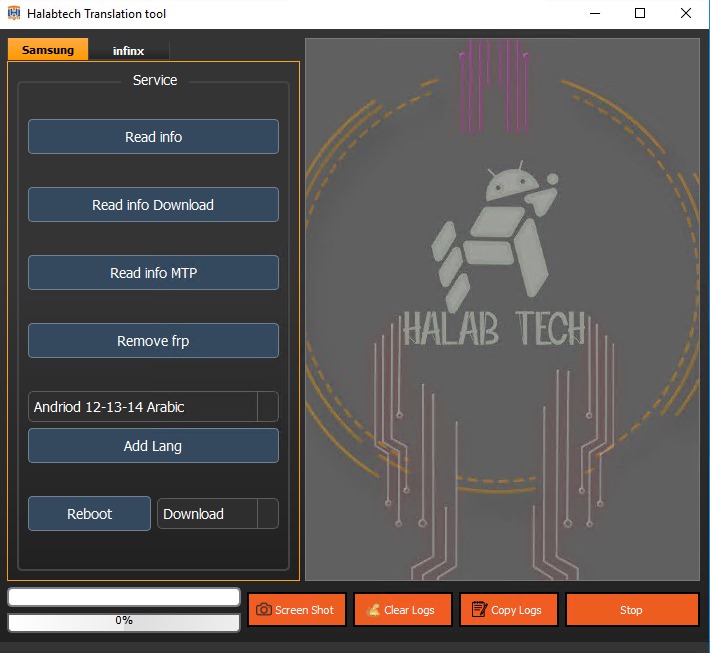The width and height of the screenshot is (711, 653).
Task: Click the Read info button
Action: pos(153,136)
